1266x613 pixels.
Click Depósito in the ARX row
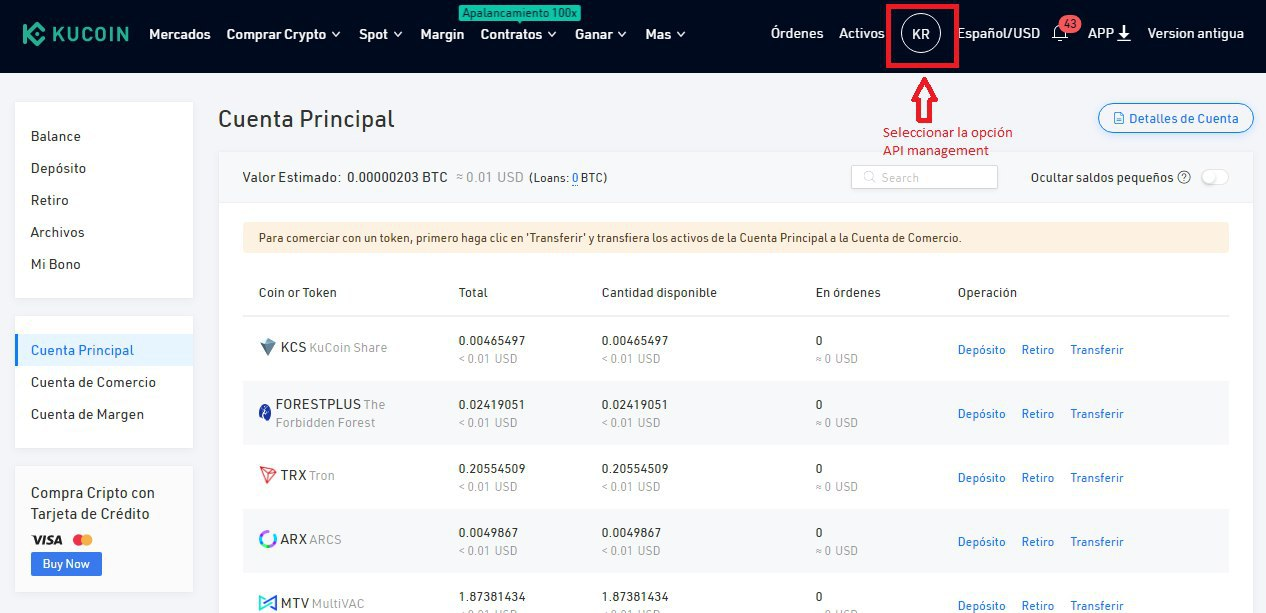coord(981,542)
